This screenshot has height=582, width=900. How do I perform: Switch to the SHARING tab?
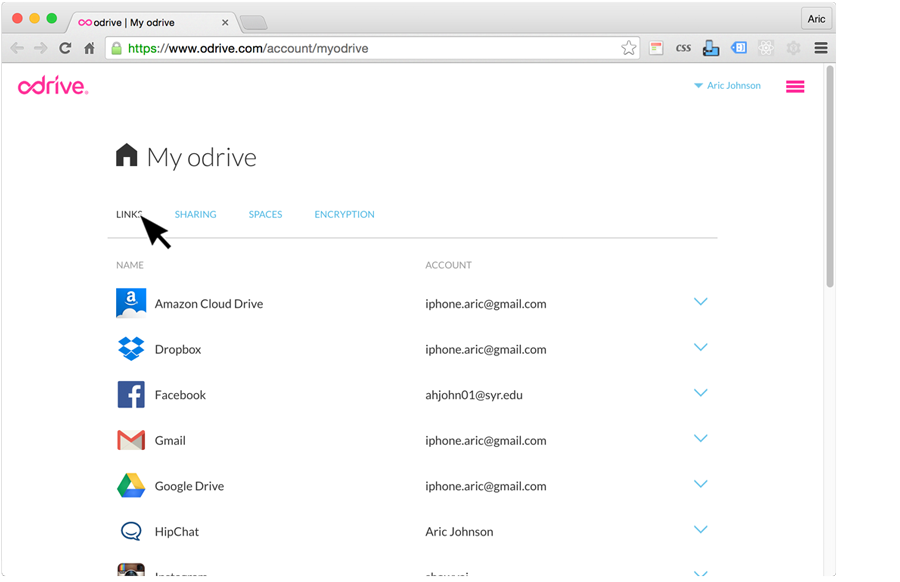tap(195, 214)
